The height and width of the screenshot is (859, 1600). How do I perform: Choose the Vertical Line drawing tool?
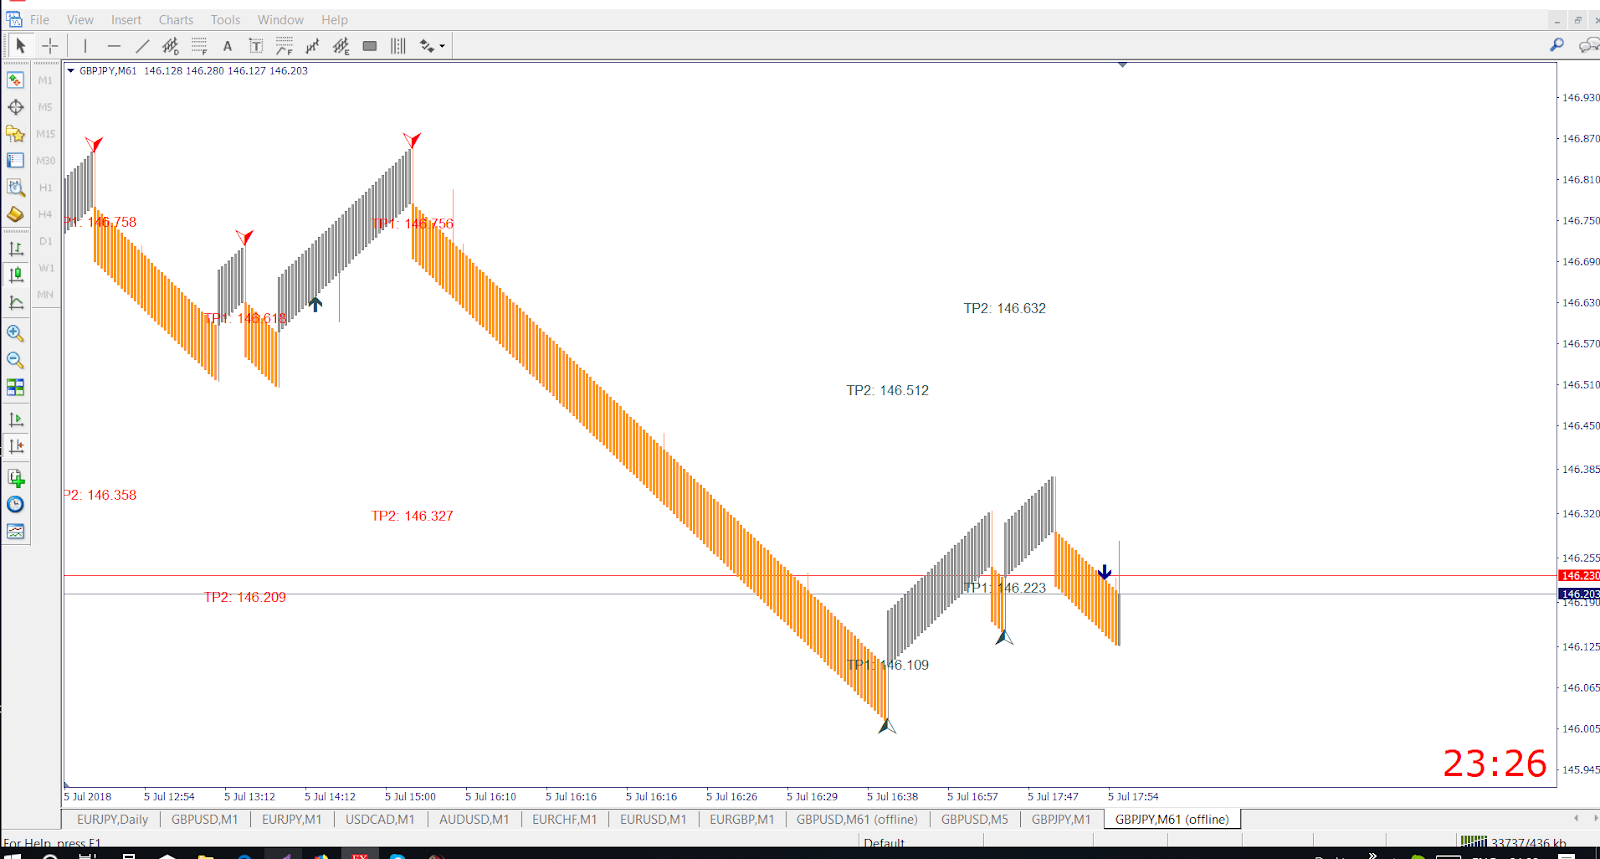(86, 45)
